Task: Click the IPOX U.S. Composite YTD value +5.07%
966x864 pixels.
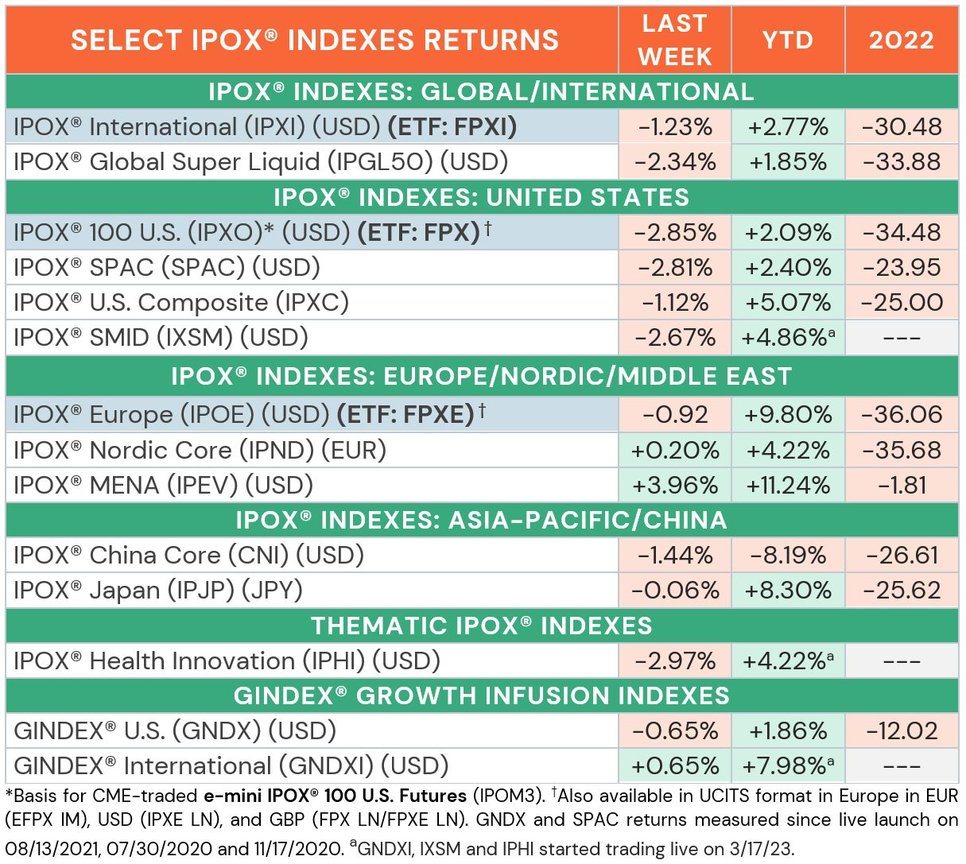Action: 787,303
